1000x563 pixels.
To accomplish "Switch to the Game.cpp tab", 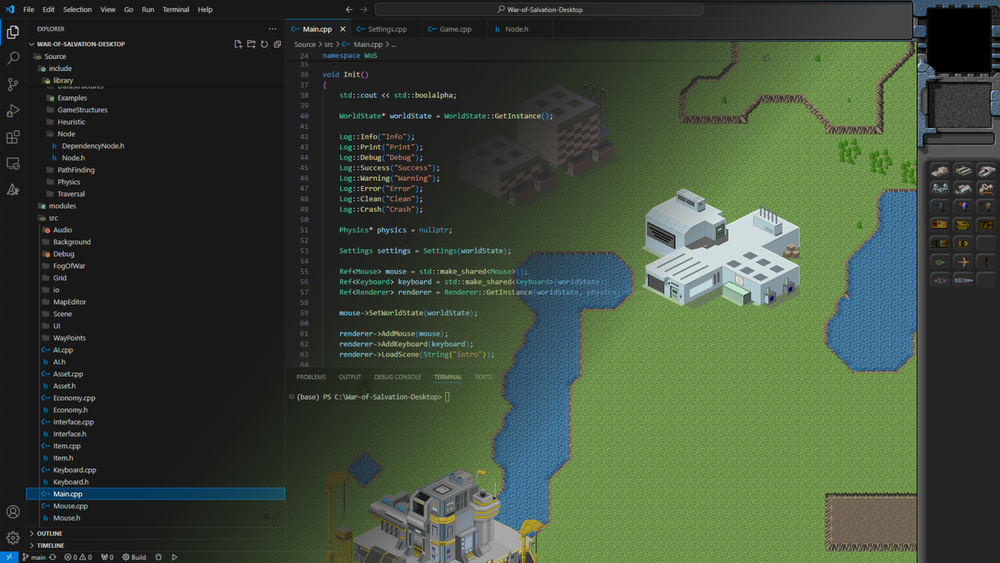I will click(x=455, y=29).
